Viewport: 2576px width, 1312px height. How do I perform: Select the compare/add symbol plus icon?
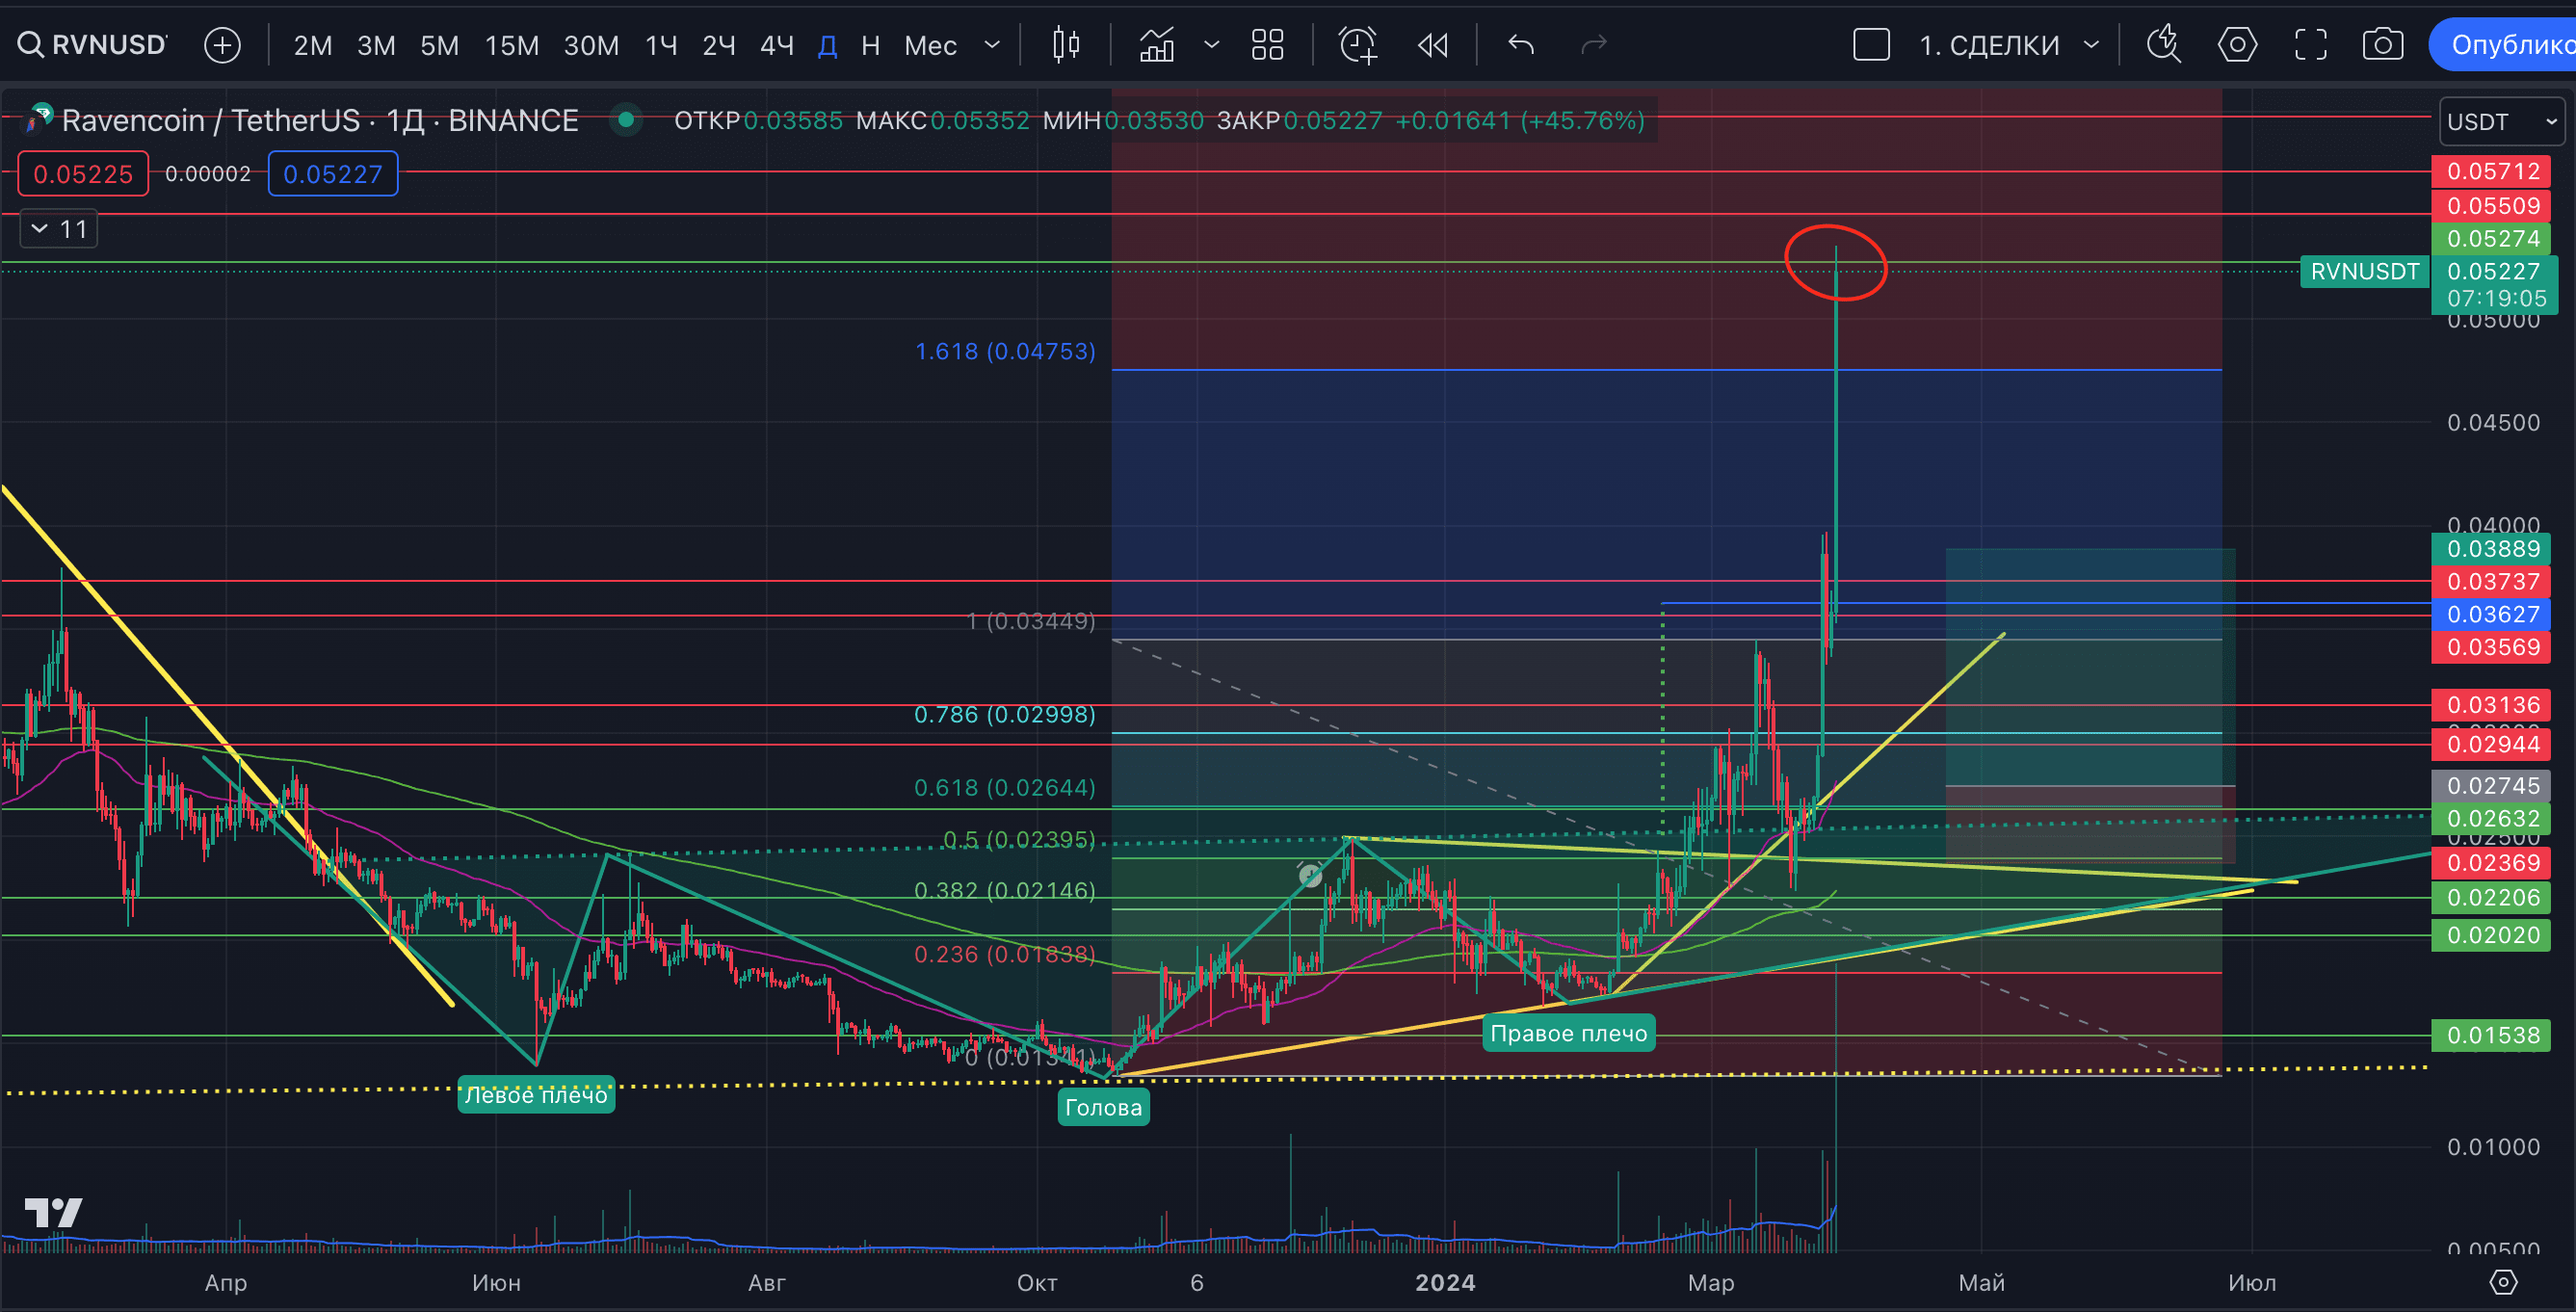point(222,44)
